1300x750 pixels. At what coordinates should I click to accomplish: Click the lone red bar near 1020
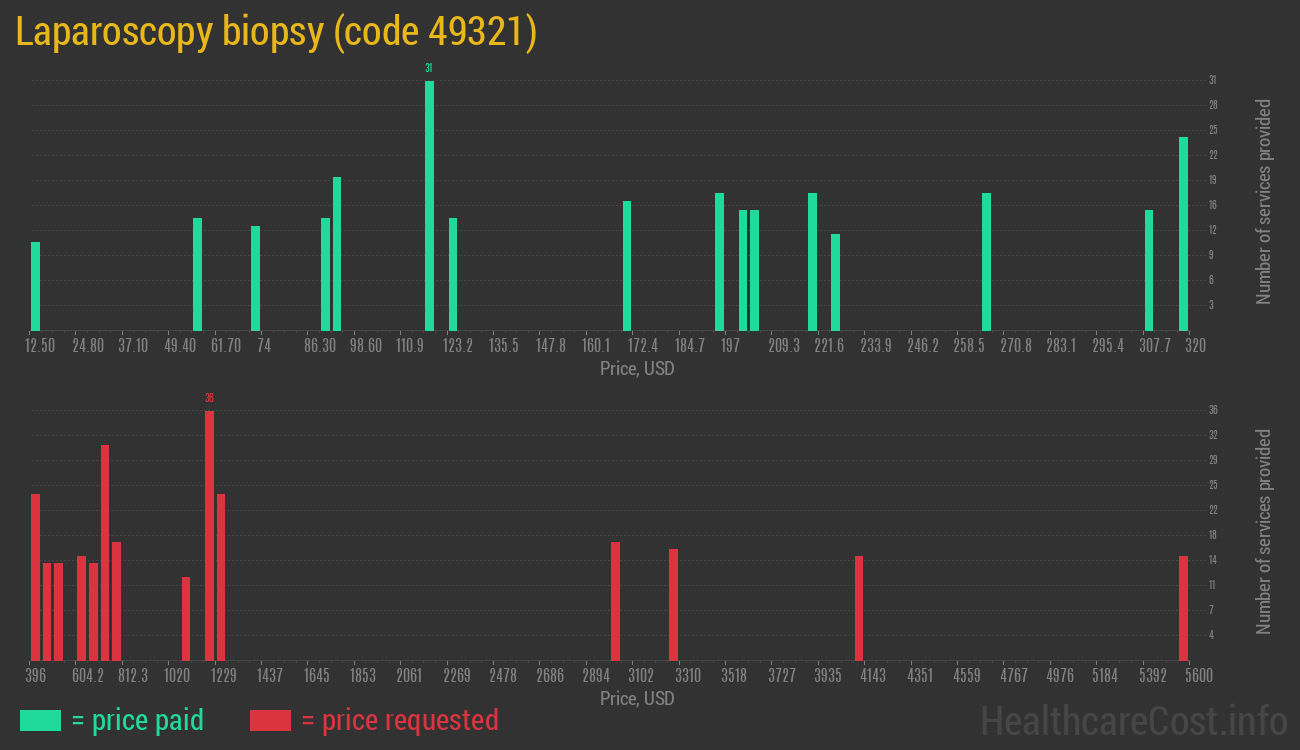coord(186,618)
